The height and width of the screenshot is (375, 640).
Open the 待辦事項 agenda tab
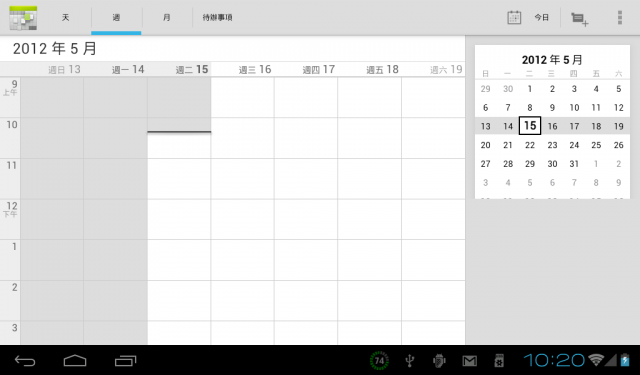coord(218,18)
